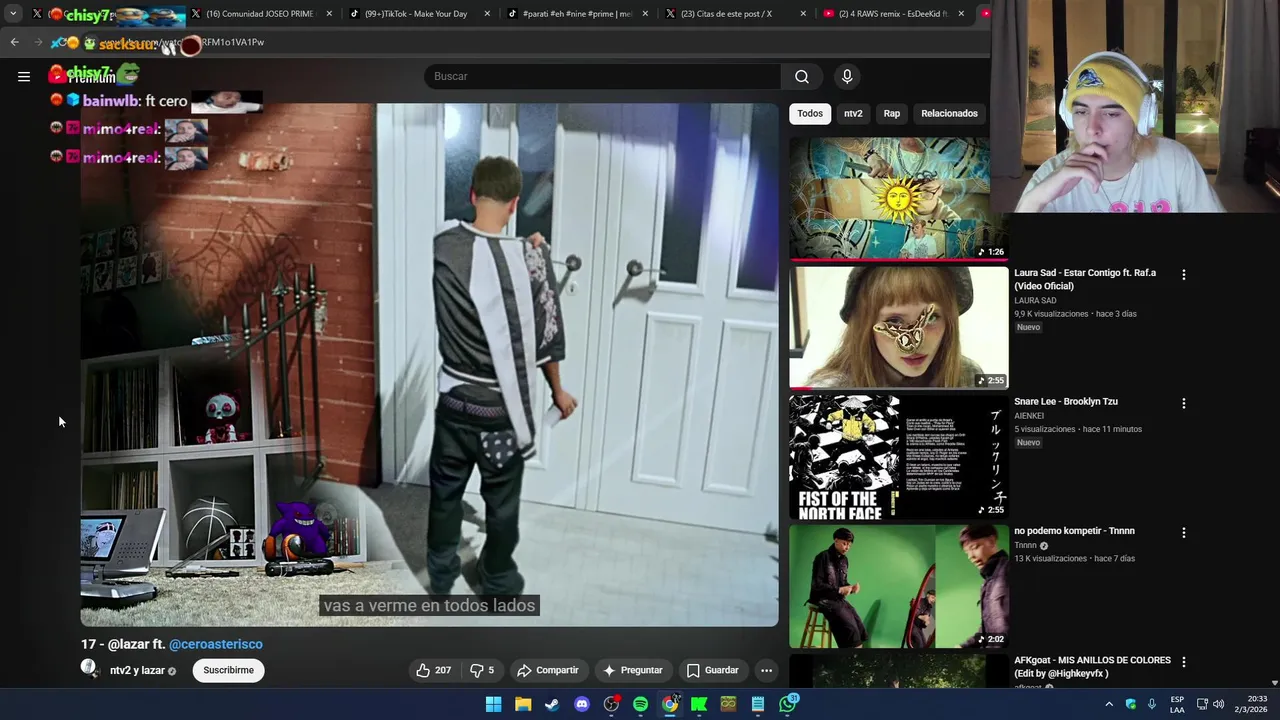Open ESP LAA input language switcher

(1177, 704)
